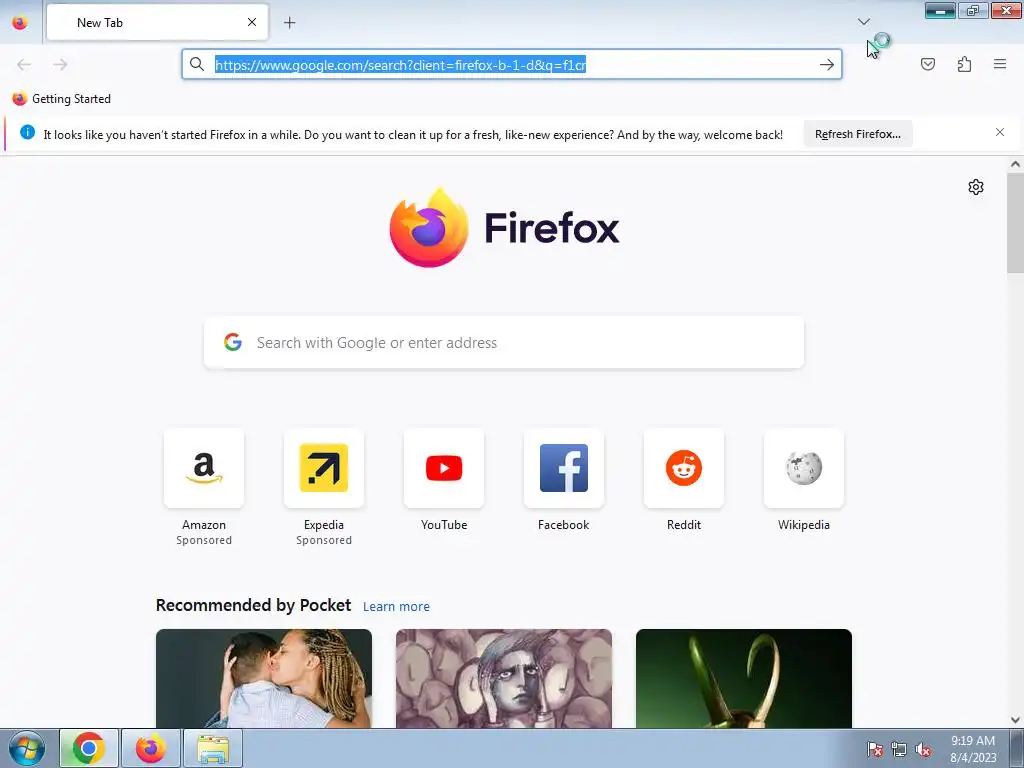Screen dimensions: 1024x768
Task: Click the Save to Pocket icon
Action: point(927,64)
